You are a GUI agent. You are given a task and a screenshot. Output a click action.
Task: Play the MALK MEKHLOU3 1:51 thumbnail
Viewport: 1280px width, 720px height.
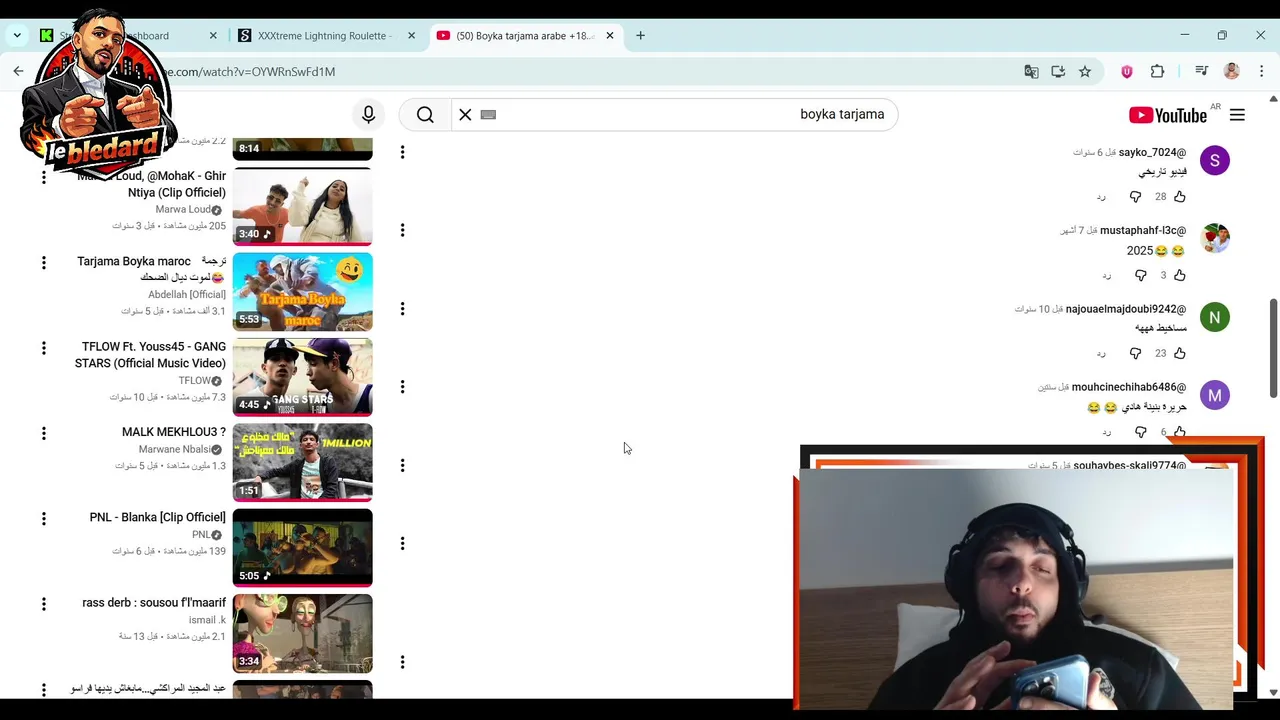click(302, 462)
